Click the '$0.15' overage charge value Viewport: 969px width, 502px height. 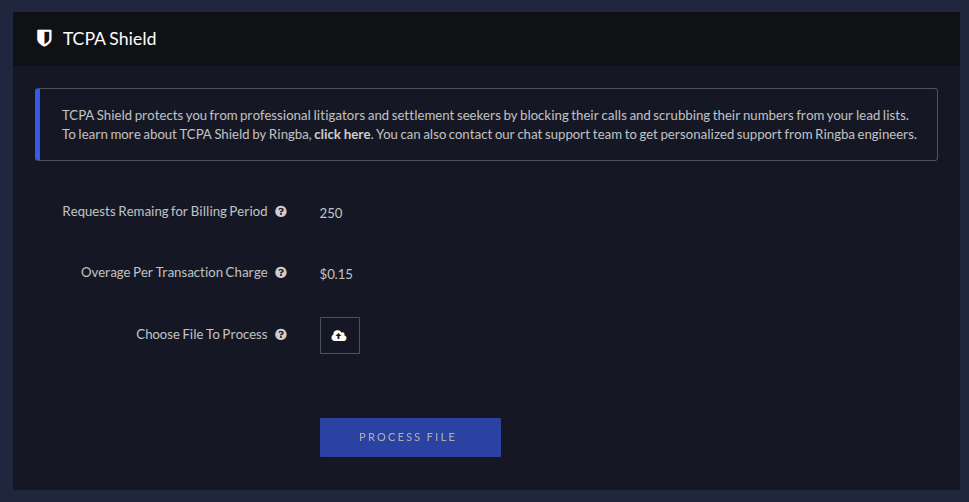[x=336, y=274]
